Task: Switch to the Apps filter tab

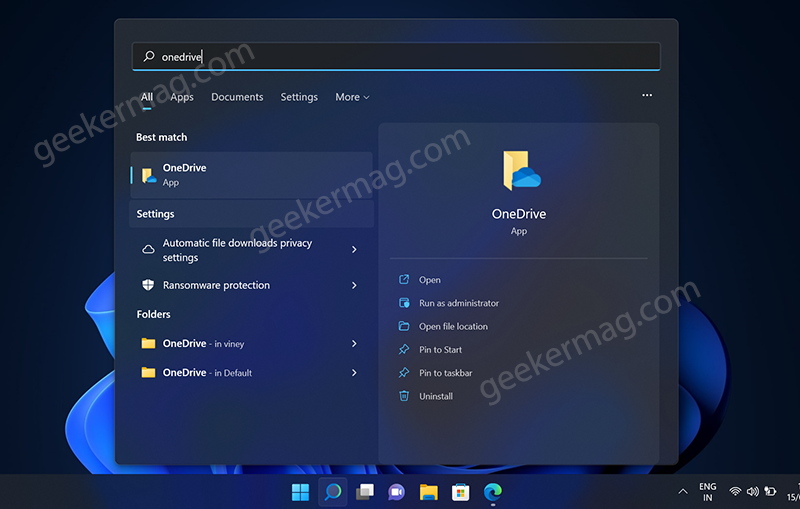Action: pyautogui.click(x=182, y=97)
